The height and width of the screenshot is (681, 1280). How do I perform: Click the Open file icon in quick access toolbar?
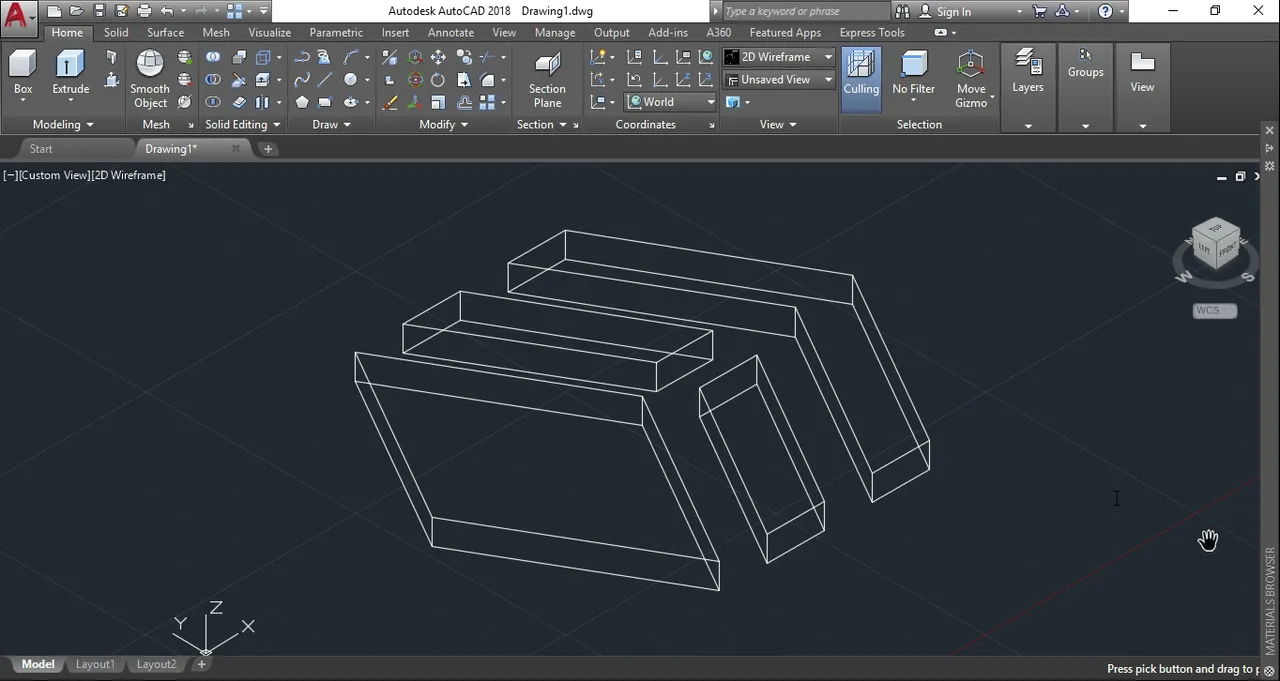tap(76, 11)
